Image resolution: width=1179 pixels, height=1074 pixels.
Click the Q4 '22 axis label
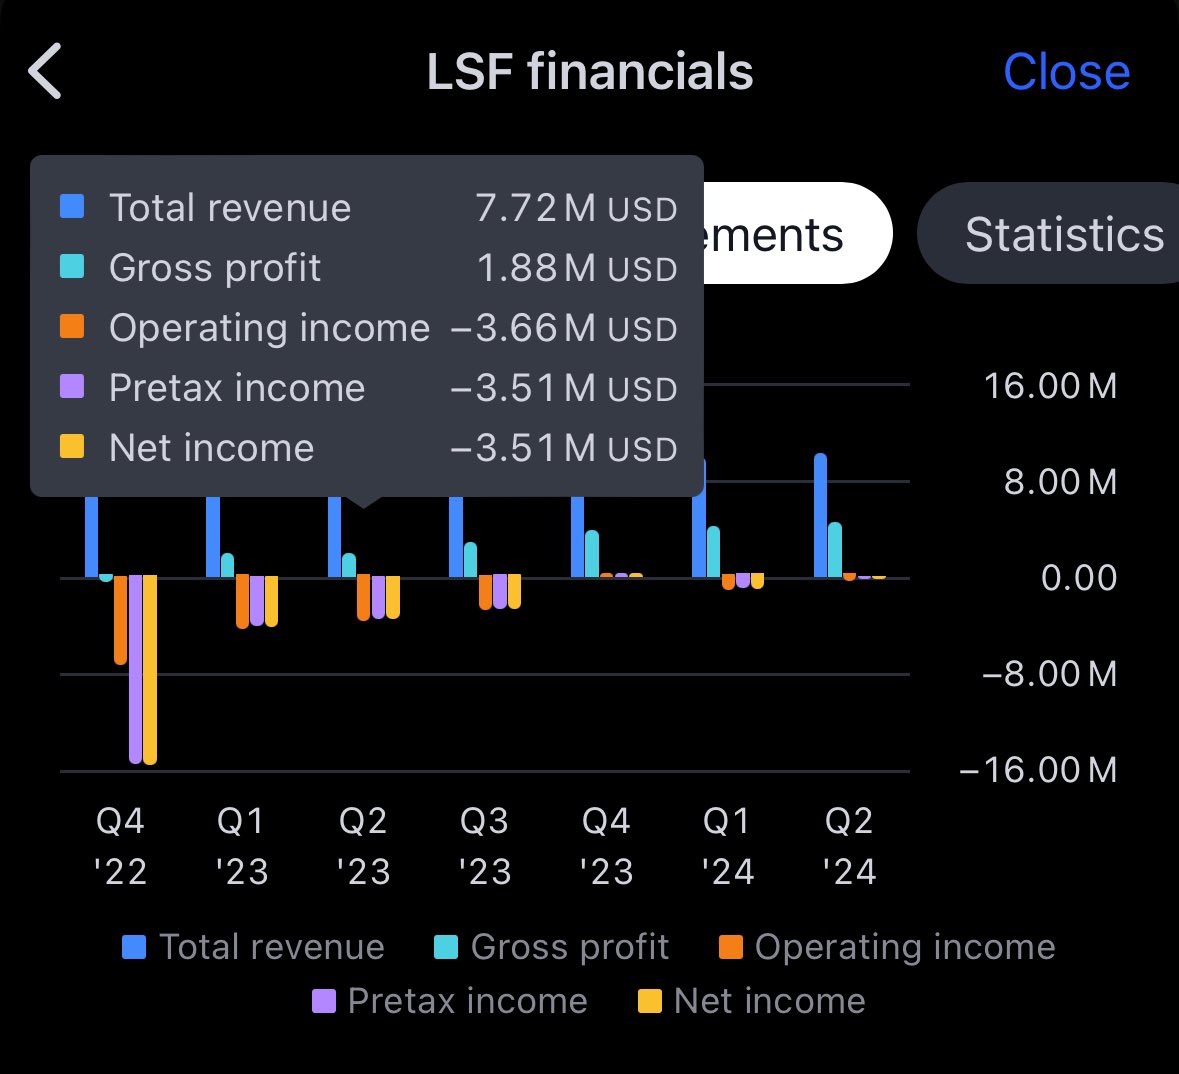120,846
